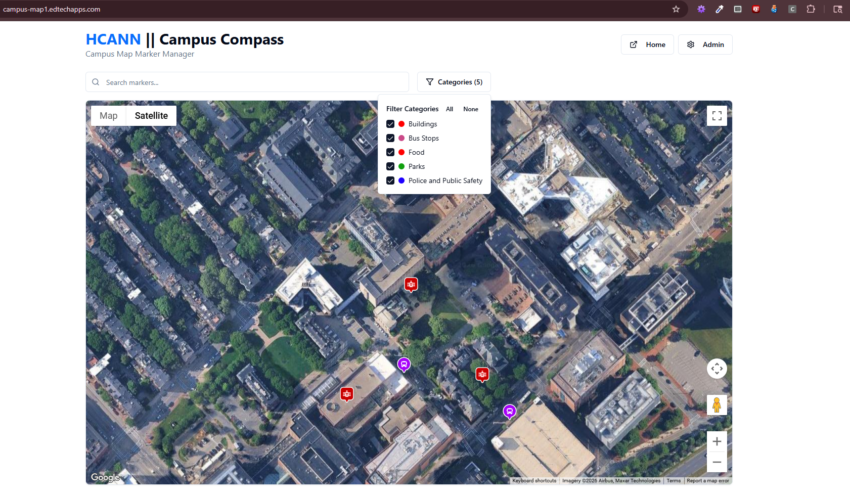Zoom out the map with minus button
Screen dimensions: 850x498
717,462
